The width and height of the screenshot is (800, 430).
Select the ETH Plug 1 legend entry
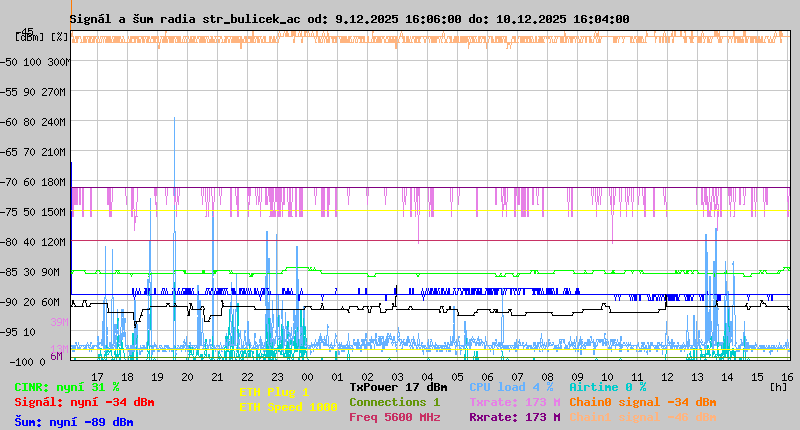click(274, 392)
